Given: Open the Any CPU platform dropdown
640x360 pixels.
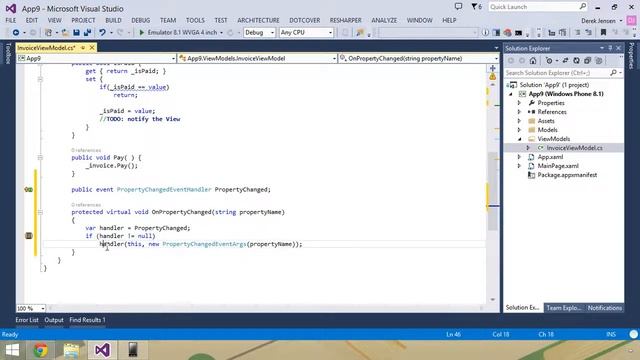Looking at the screenshot, I should point(306,32).
